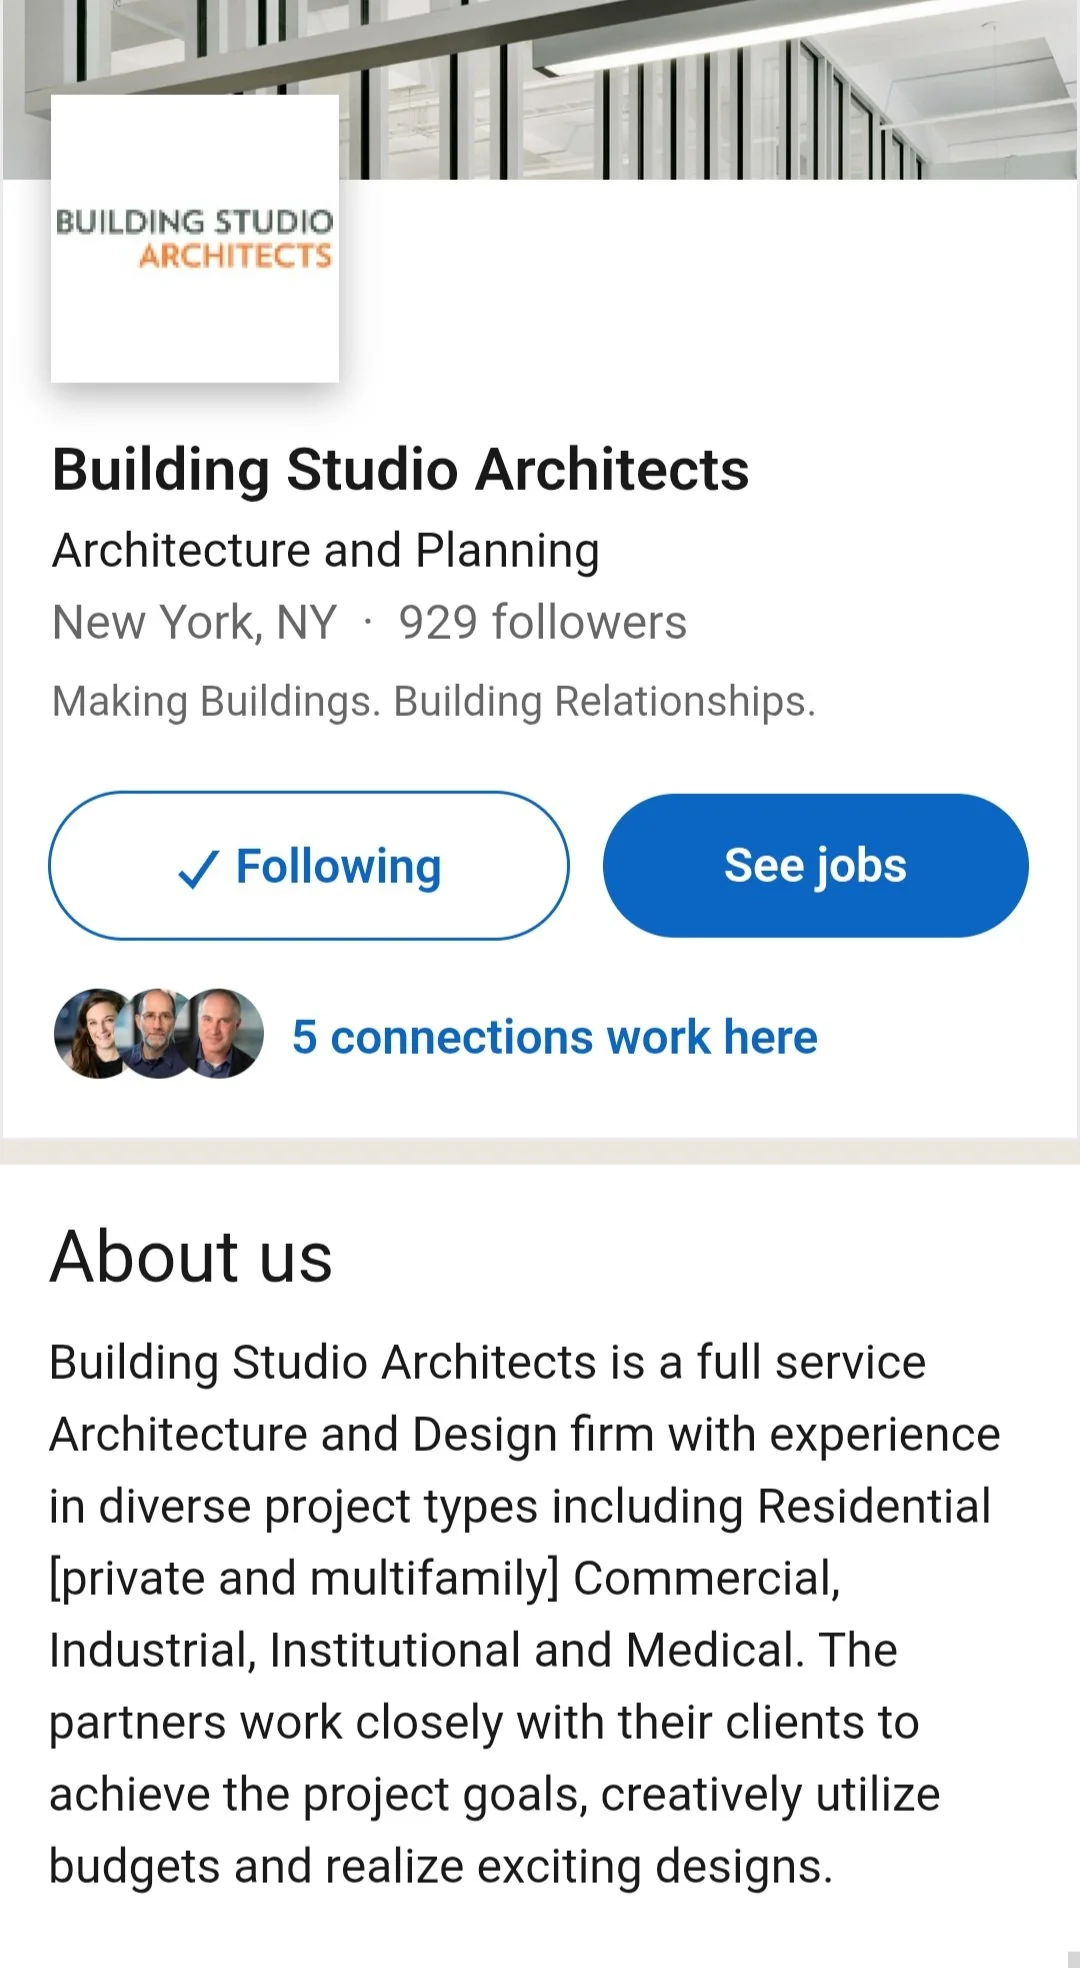Screen dimensions: 1080x1968
Task: Click the See jobs button
Action: click(x=815, y=866)
